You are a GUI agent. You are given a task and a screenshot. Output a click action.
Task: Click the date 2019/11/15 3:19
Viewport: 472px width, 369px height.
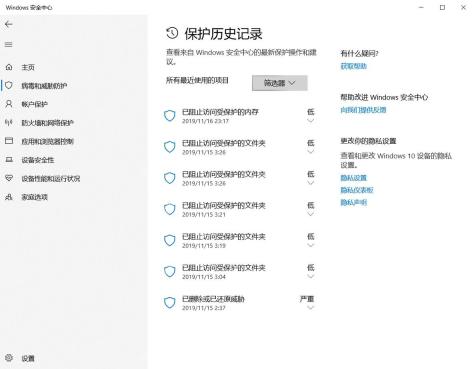click(x=204, y=246)
